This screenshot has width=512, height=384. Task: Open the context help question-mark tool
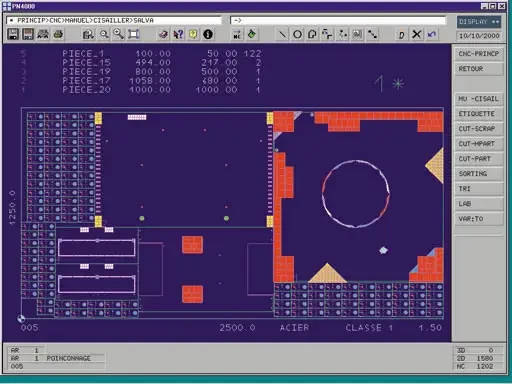pos(178,34)
